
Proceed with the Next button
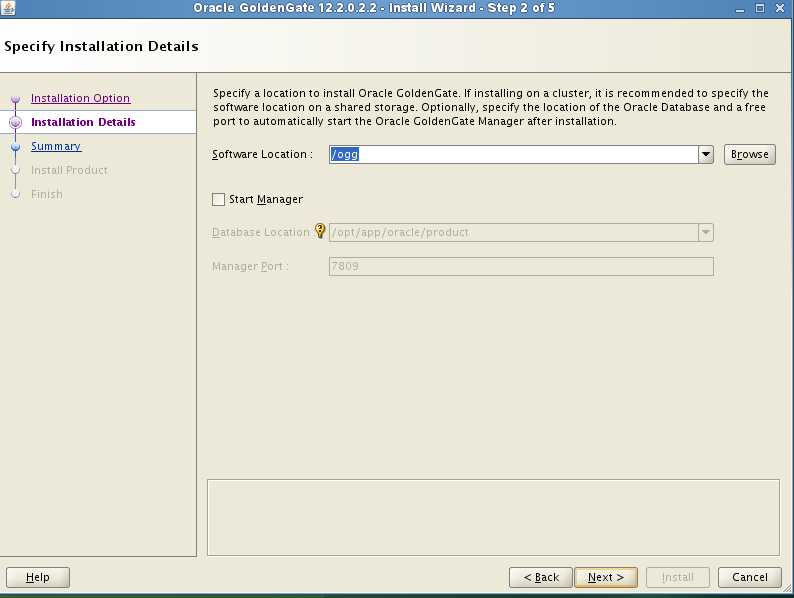pos(606,577)
